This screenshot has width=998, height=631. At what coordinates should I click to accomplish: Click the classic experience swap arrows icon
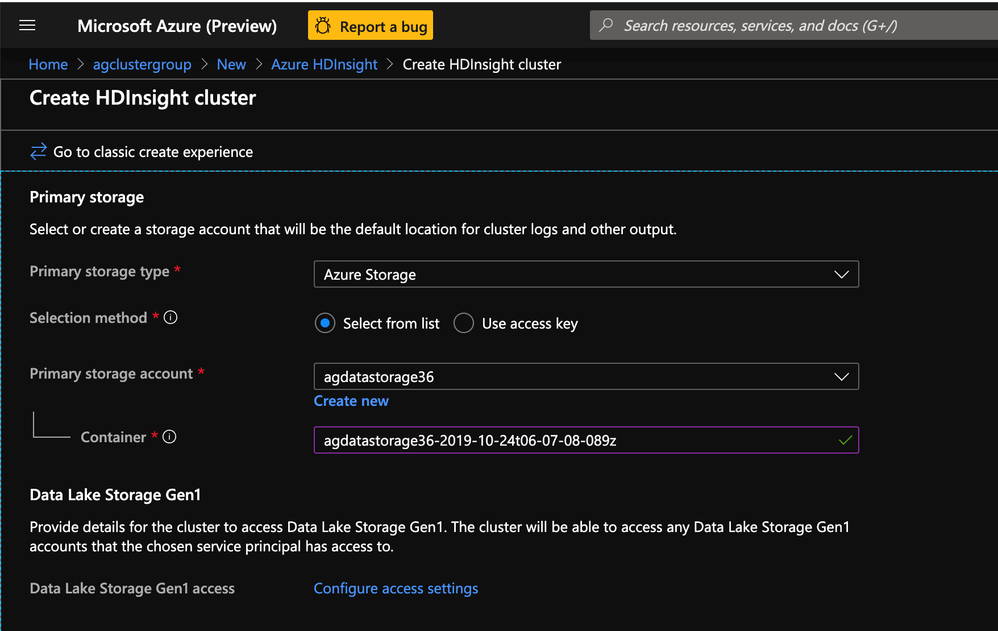(x=39, y=152)
